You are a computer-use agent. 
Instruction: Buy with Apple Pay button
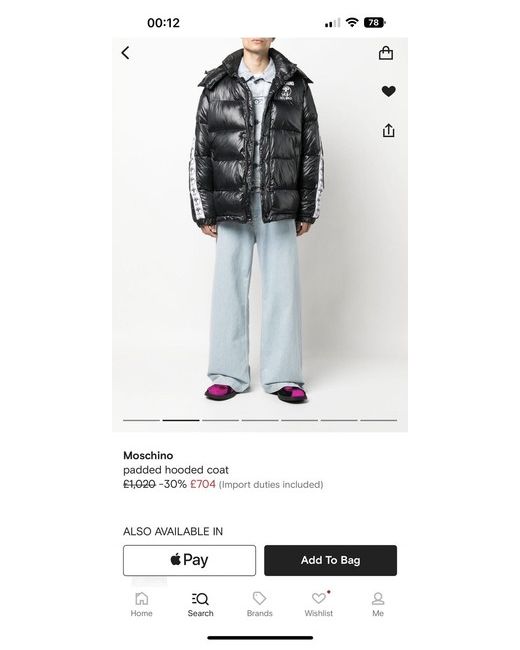click(x=190, y=560)
